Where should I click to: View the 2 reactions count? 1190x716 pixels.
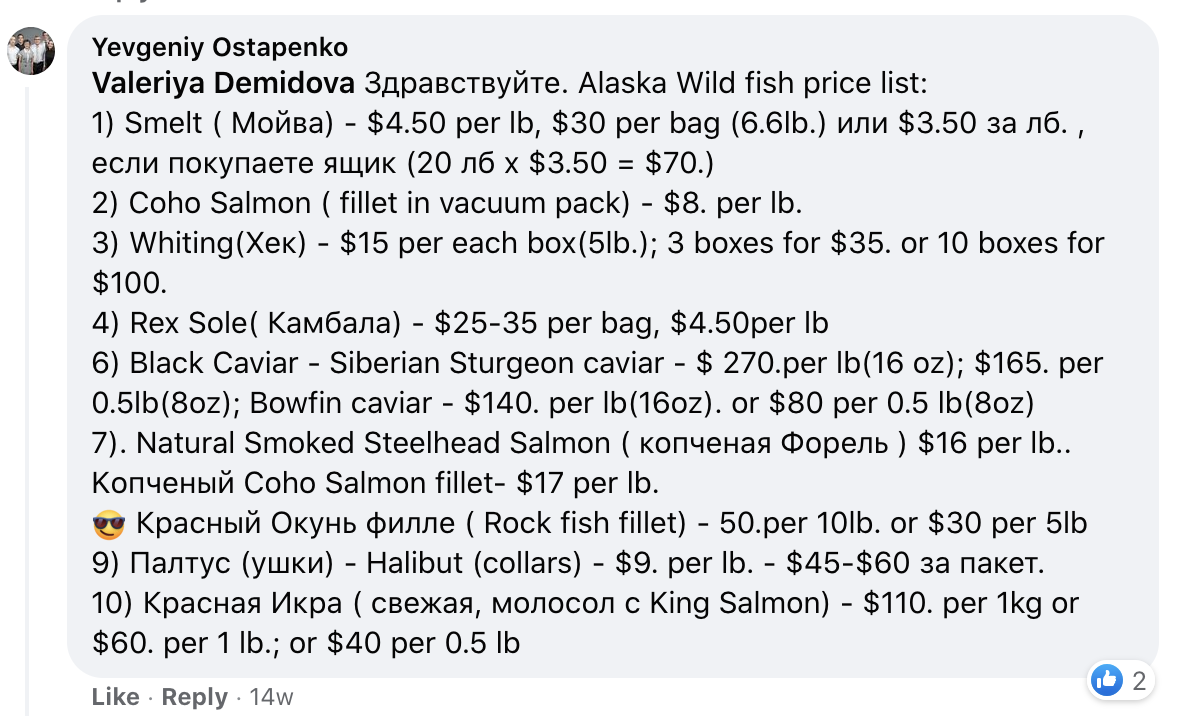pos(1138,681)
